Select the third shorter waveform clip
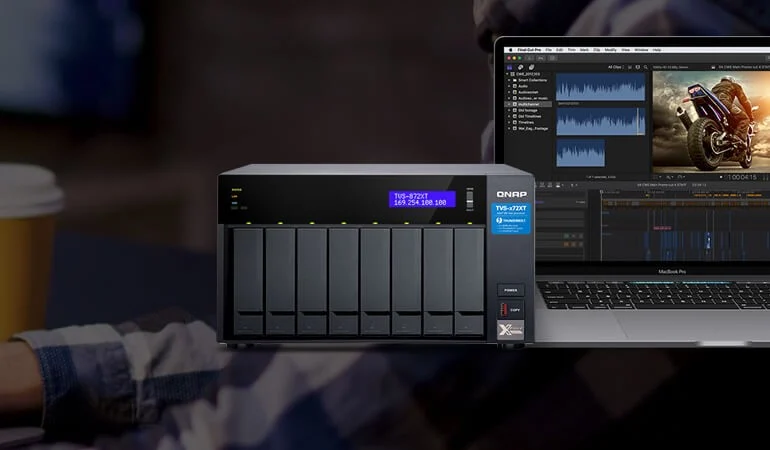Image resolution: width=770 pixels, height=450 pixels. (x=580, y=153)
